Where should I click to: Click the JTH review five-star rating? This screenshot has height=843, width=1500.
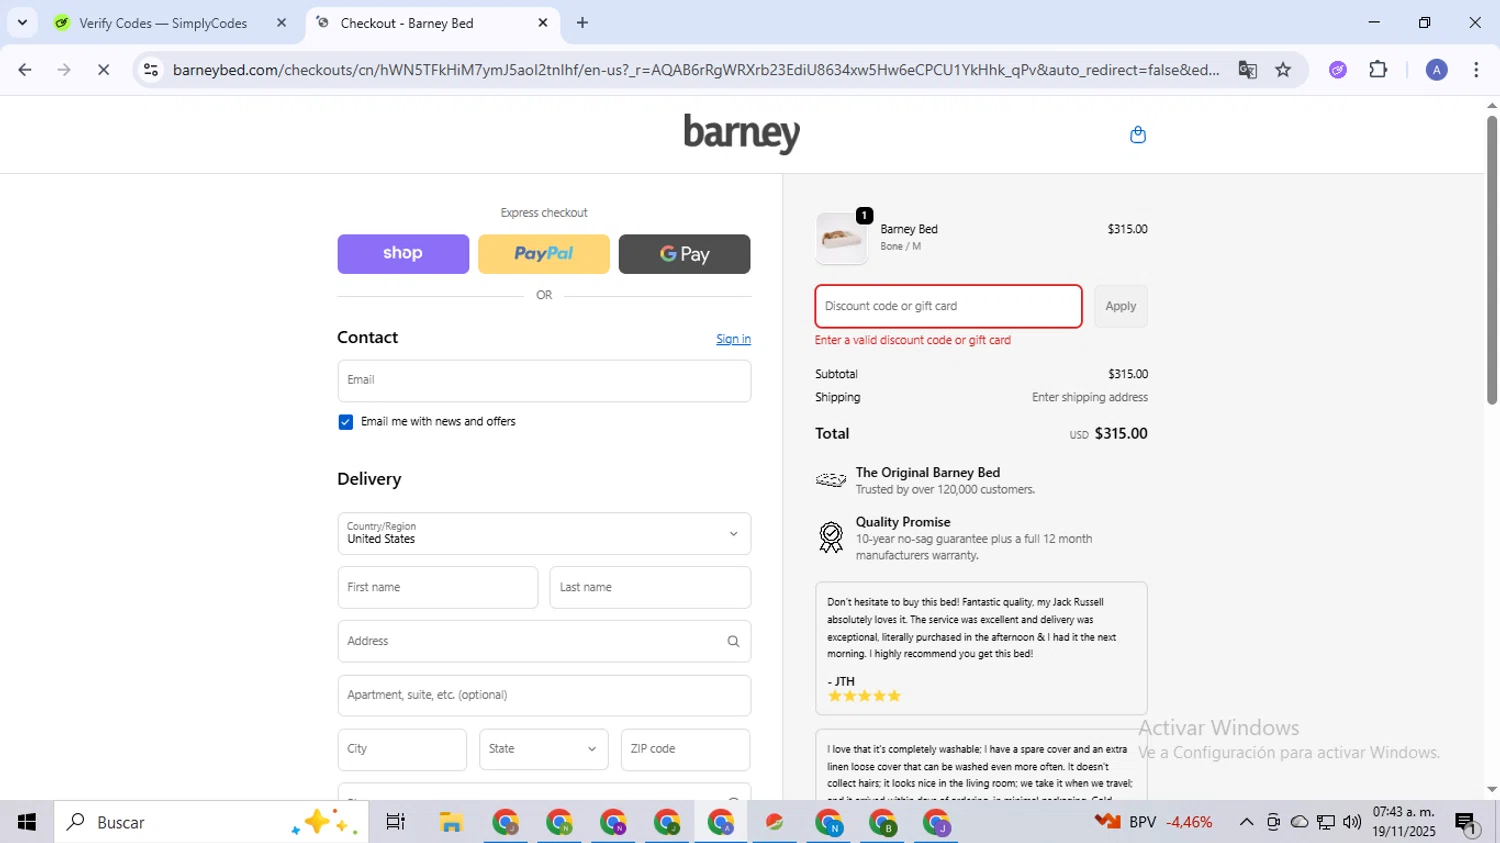click(864, 696)
